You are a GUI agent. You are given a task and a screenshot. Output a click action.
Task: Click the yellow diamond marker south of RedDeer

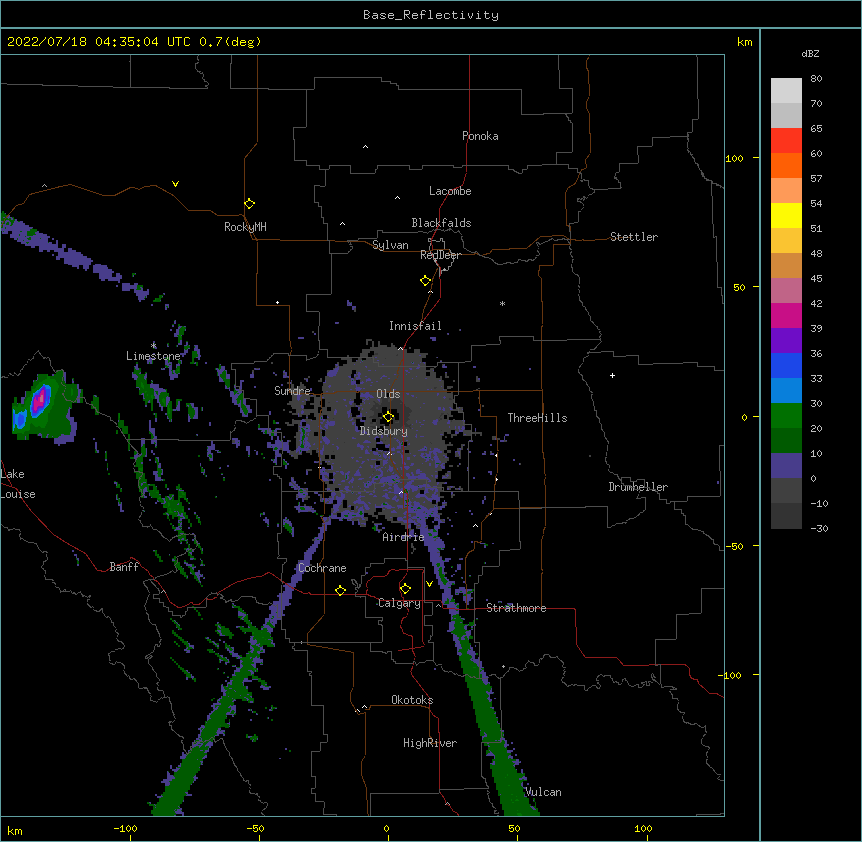426,281
